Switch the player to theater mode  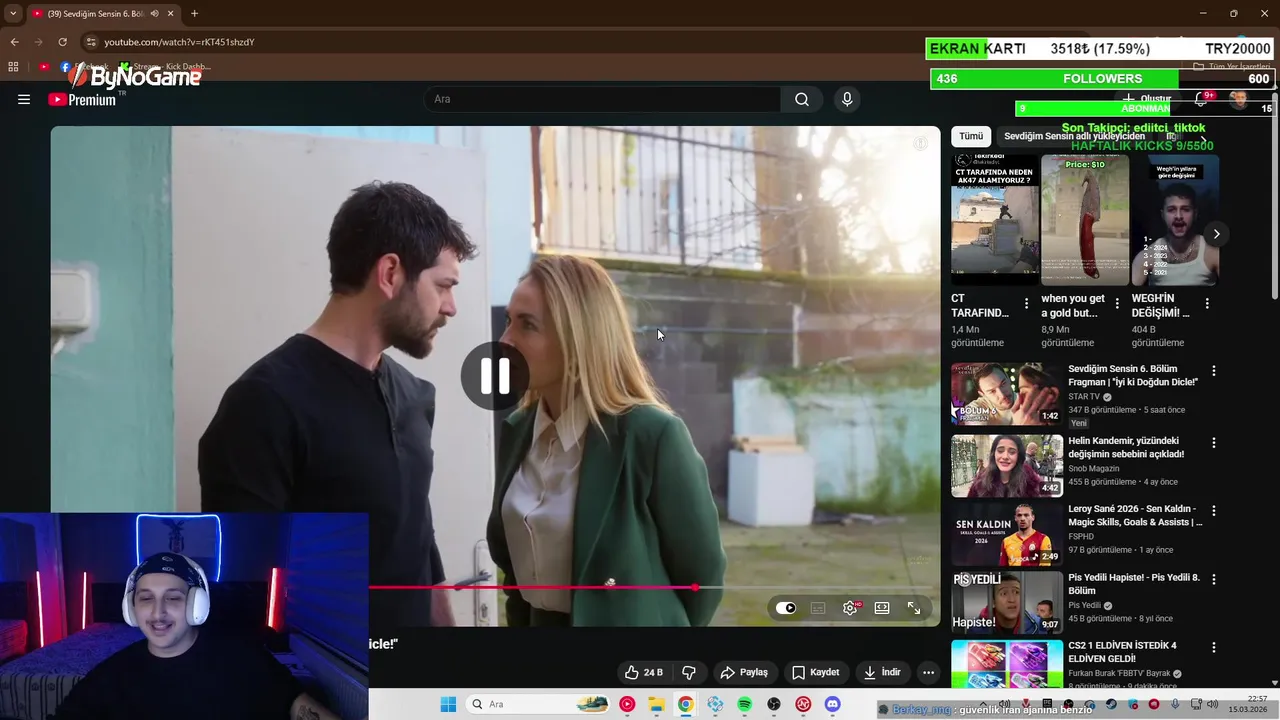(882, 608)
